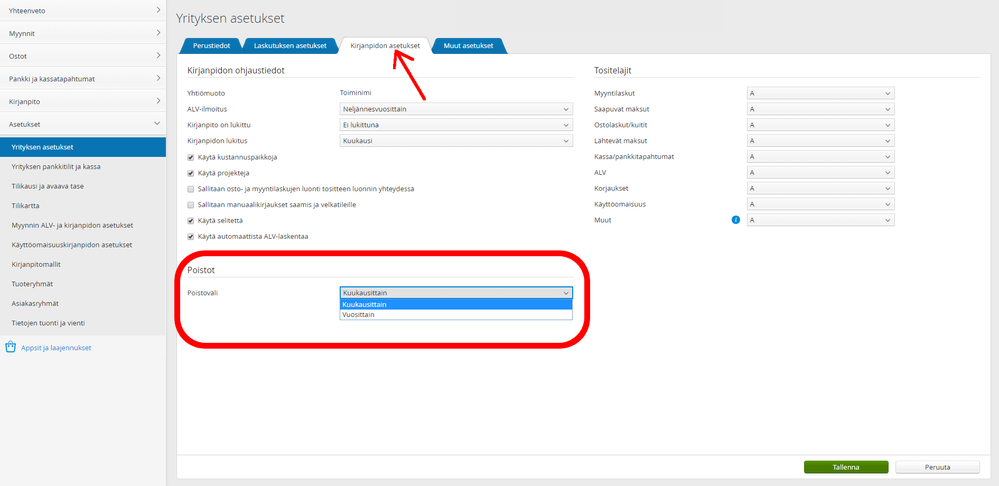Enable Sallitaan manuaalikirjaukset saamis ja velkatileille
This screenshot has width=999, height=486.
(x=190, y=205)
